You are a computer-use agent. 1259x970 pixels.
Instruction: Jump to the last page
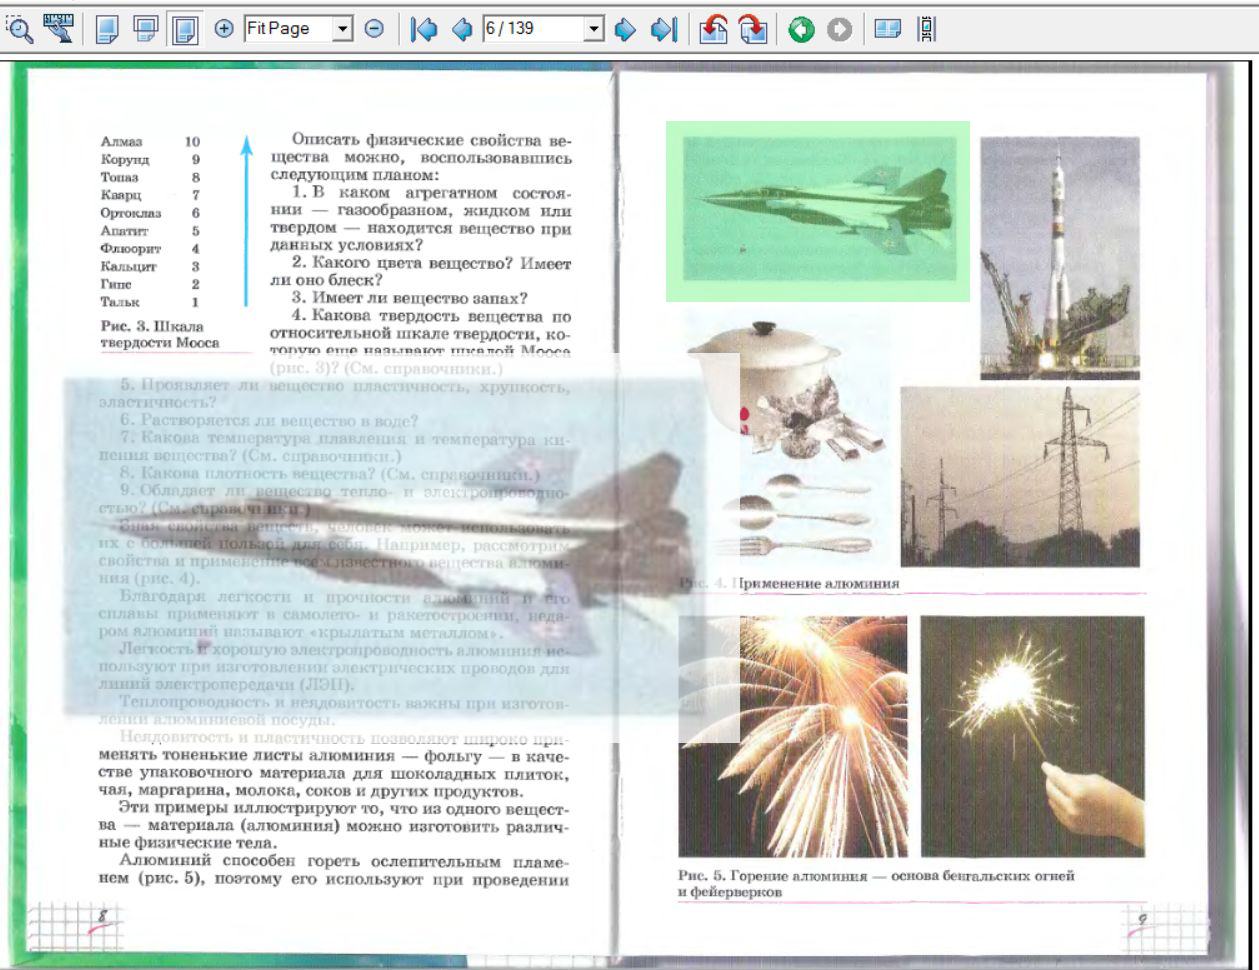click(x=663, y=30)
